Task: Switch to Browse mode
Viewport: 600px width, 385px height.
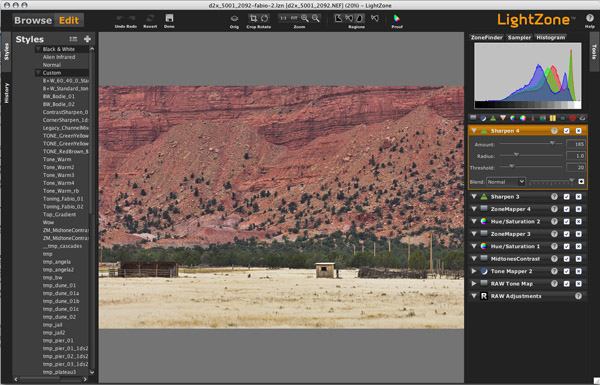Action: coord(33,20)
